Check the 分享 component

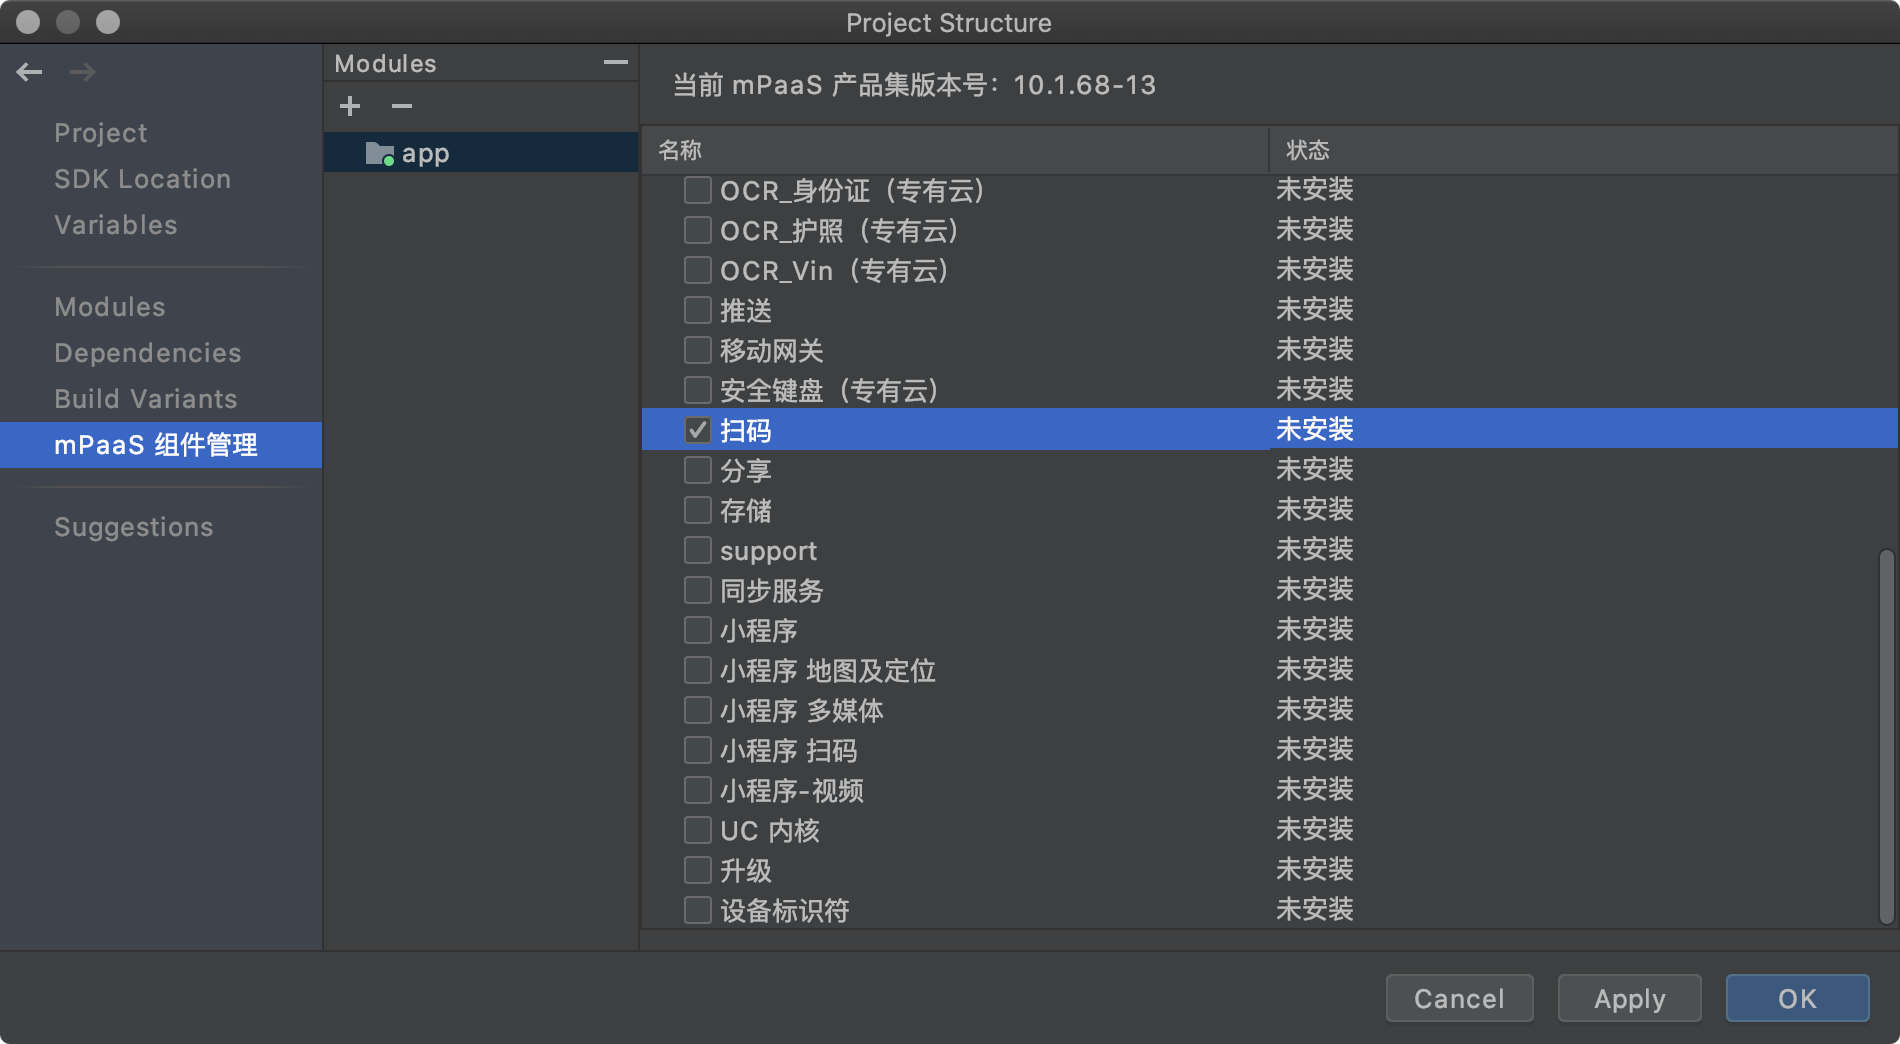[x=697, y=470]
